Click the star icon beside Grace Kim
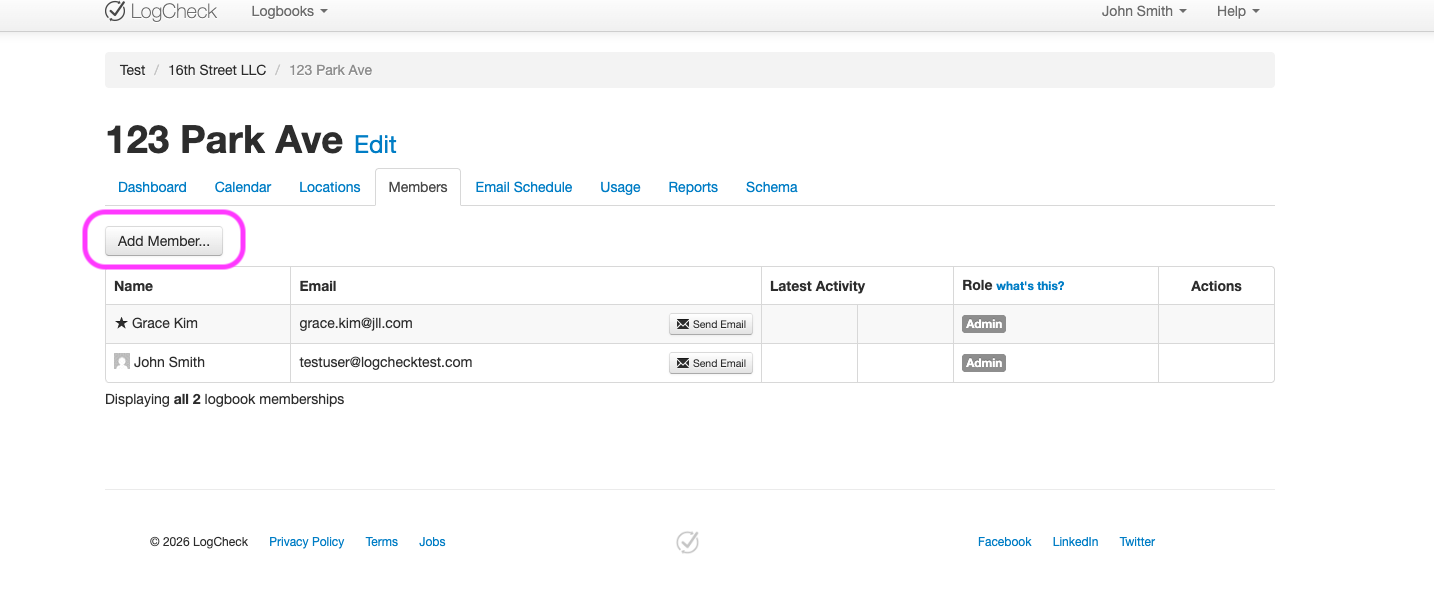 [121, 323]
